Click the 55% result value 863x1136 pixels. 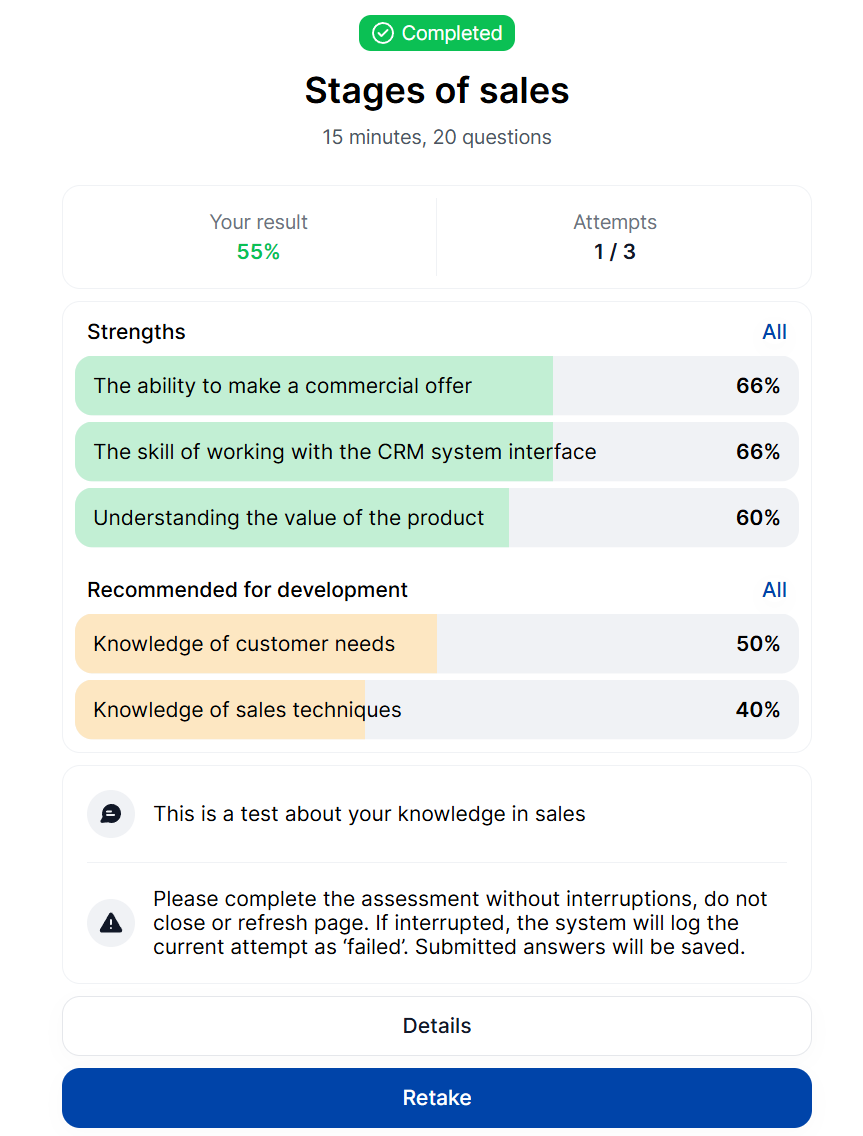(259, 251)
